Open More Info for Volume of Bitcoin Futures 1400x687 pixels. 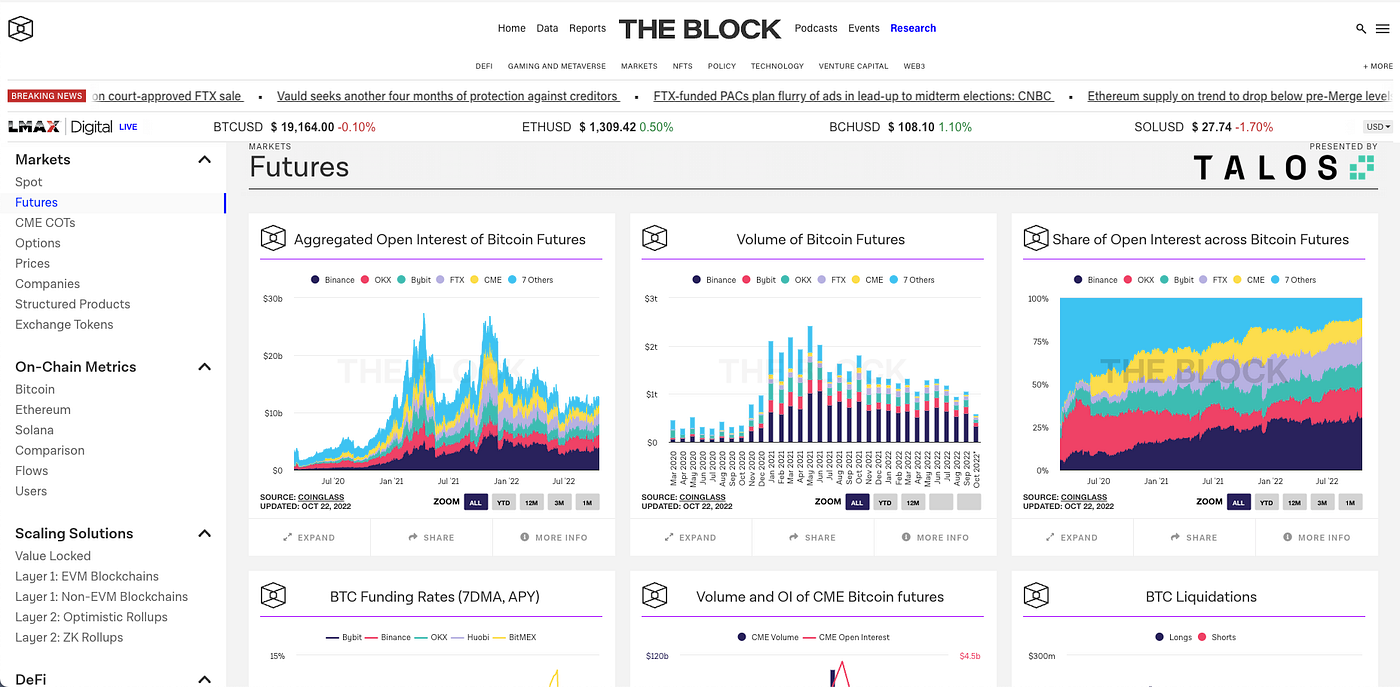coord(935,538)
